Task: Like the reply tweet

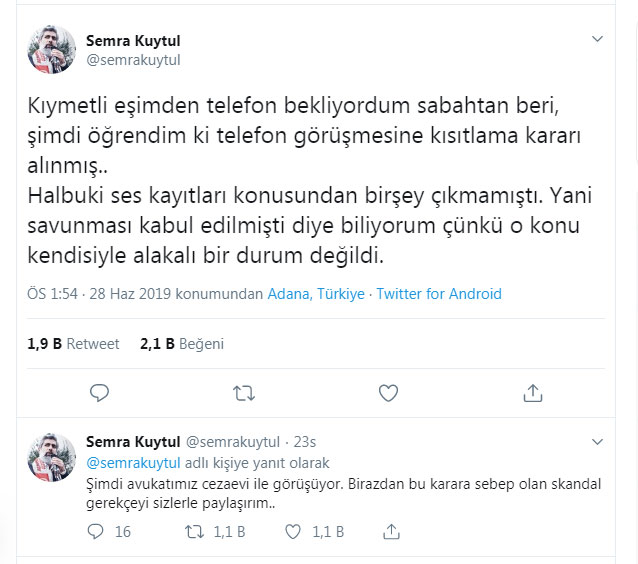Action: point(293,532)
